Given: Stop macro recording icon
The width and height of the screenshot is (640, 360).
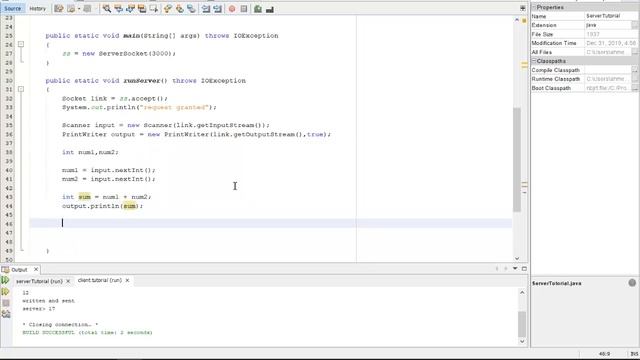Looking at the screenshot, I should 244,9.
